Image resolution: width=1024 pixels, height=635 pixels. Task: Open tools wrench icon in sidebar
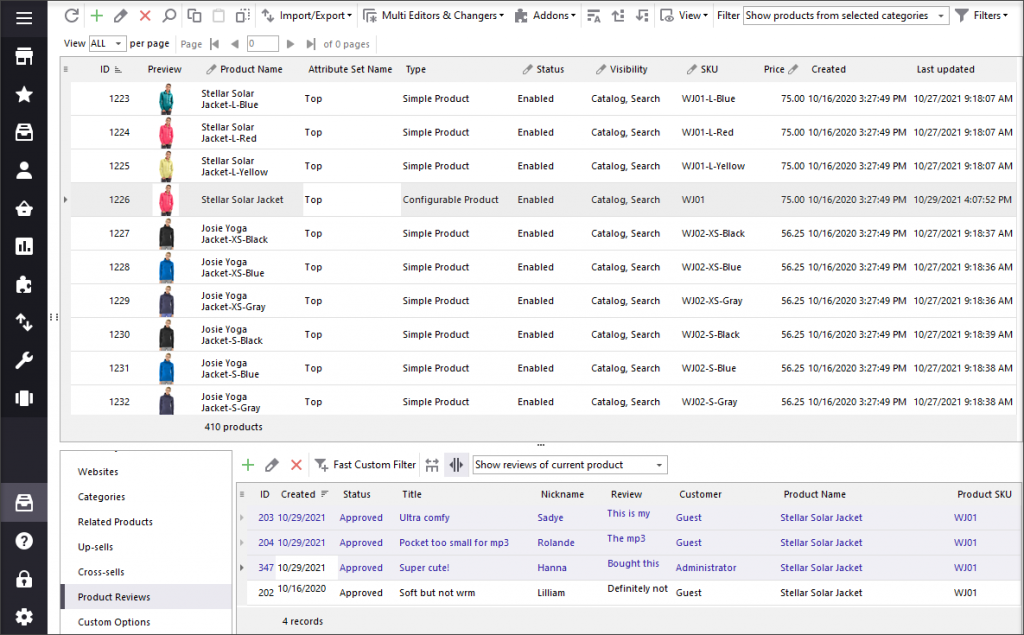click(24, 360)
